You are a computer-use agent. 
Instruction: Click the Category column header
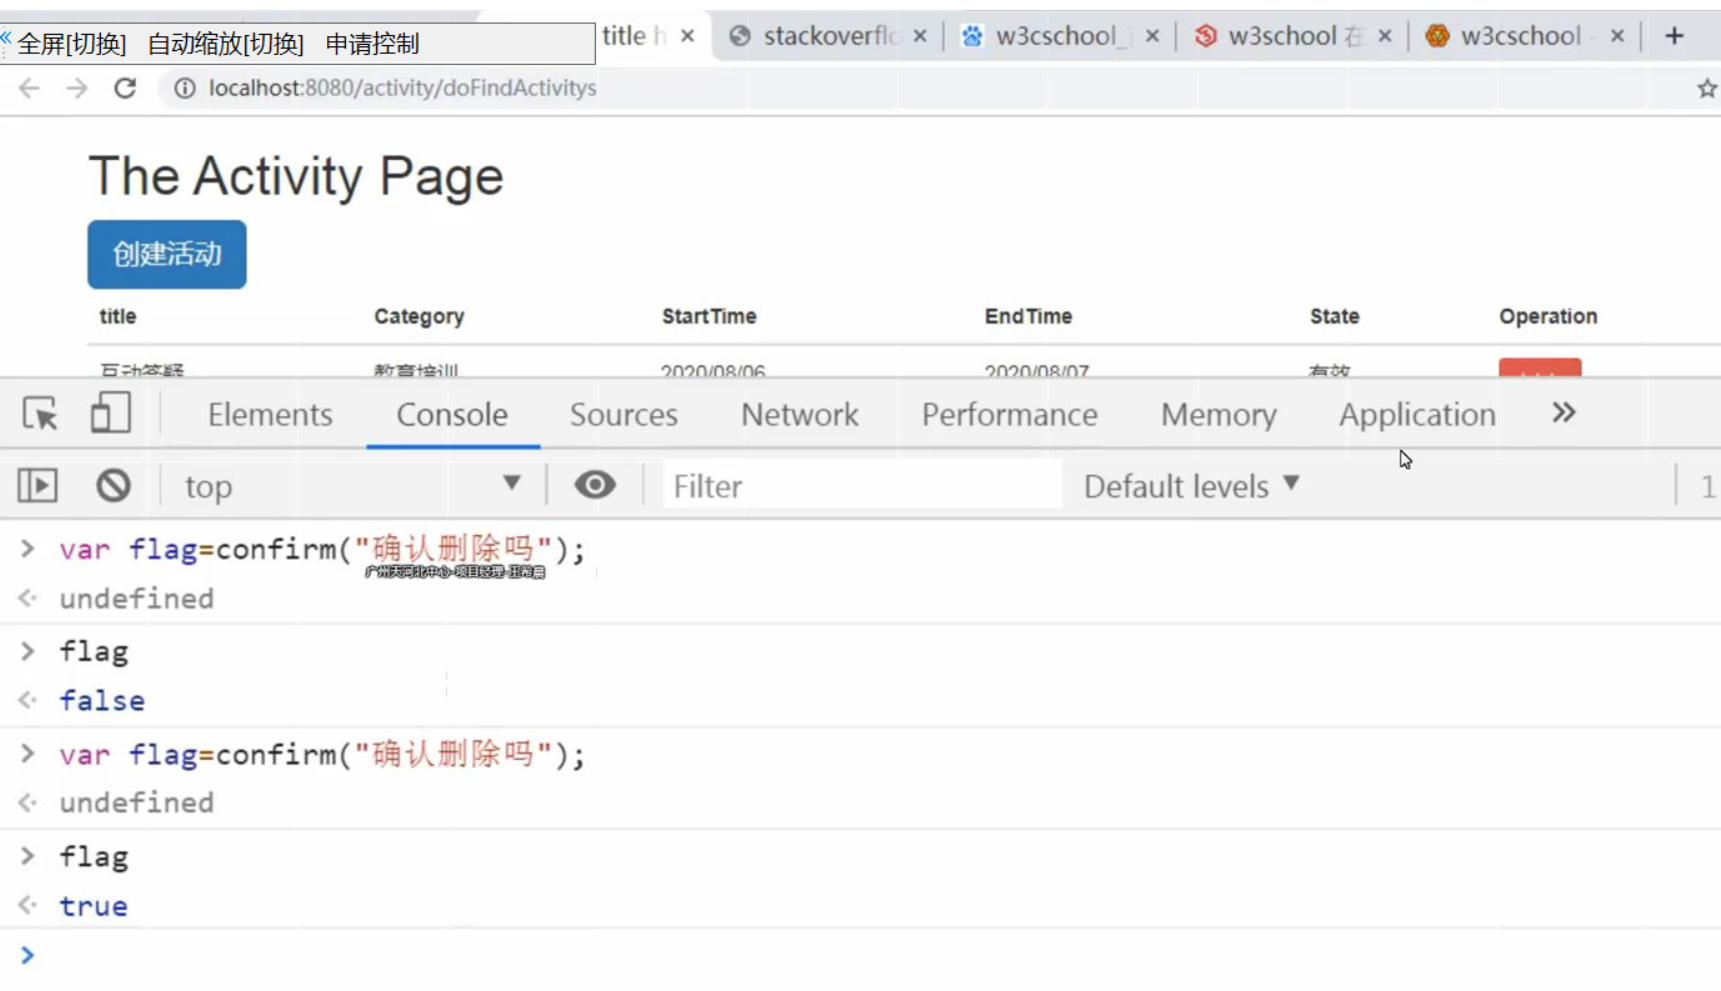(x=419, y=317)
